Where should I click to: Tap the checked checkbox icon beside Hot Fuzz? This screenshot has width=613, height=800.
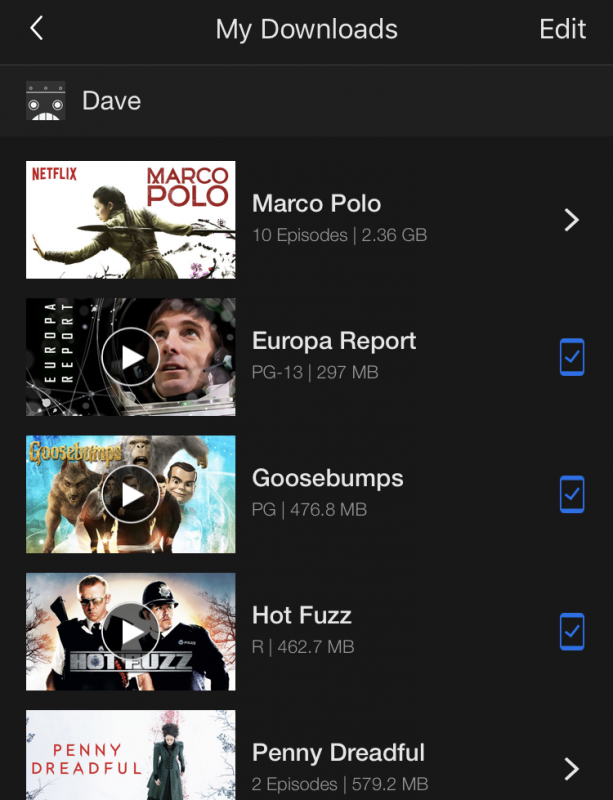(572, 632)
